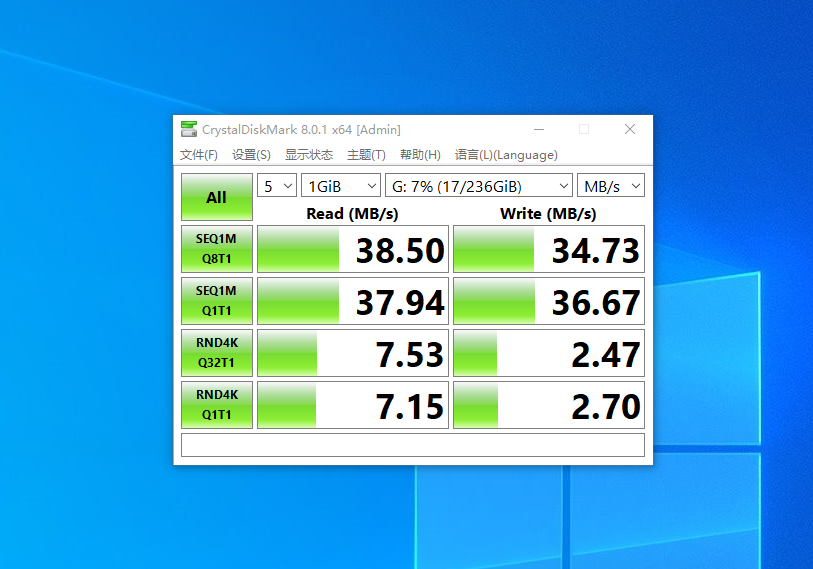The height and width of the screenshot is (569, 813).
Task: Open the 帮助(H) menu
Action: (x=420, y=155)
